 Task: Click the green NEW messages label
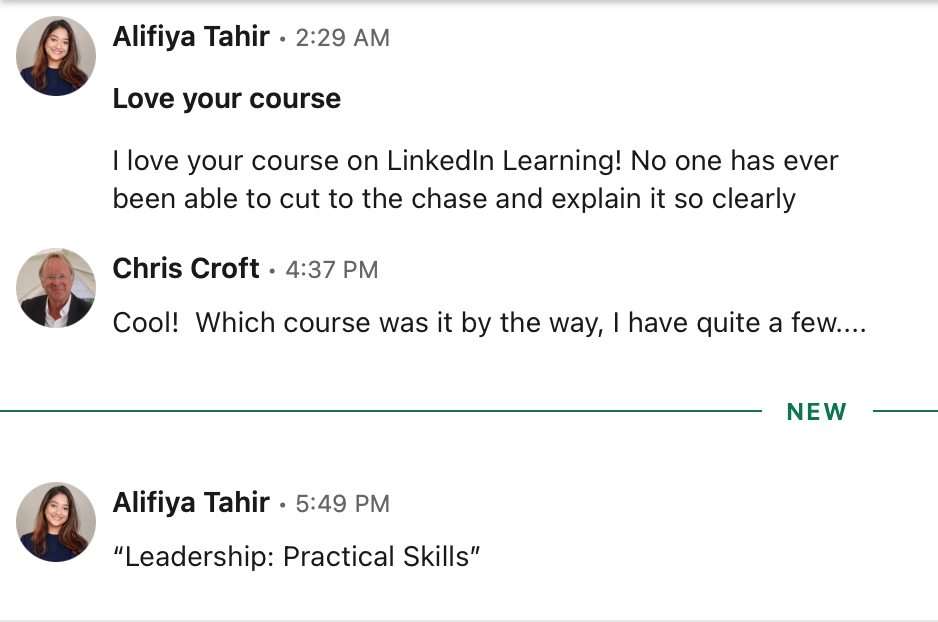pos(816,412)
